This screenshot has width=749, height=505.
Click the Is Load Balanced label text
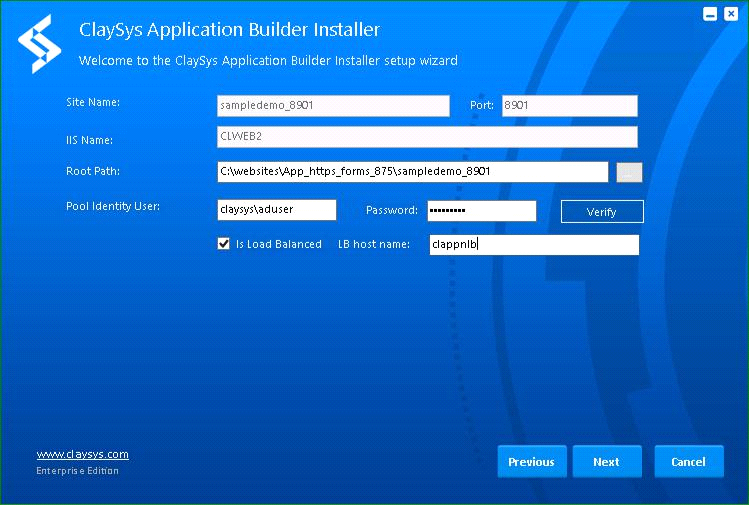click(x=278, y=244)
